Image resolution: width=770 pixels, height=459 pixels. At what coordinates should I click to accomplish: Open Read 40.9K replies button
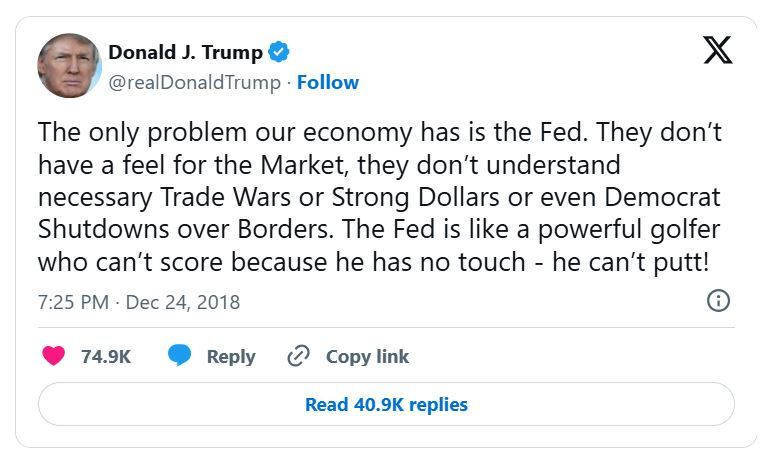[x=386, y=404]
